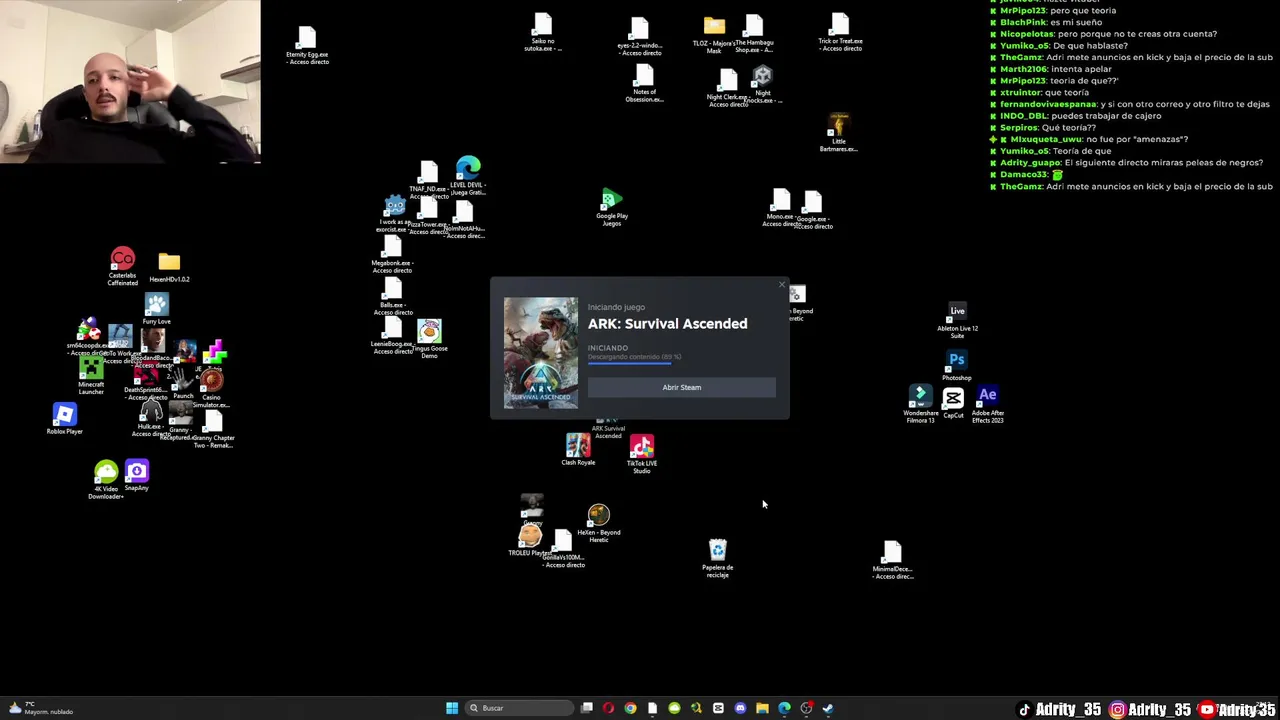Select the TLOZ - Majora's Mask folder
Screen dimensions: 1280x720
[x=714, y=35]
